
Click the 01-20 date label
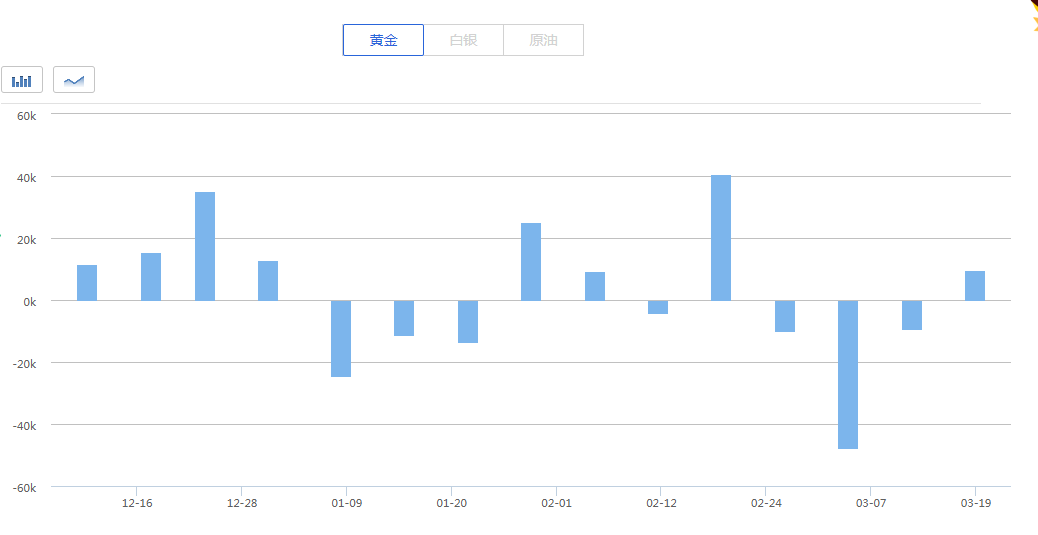451,504
